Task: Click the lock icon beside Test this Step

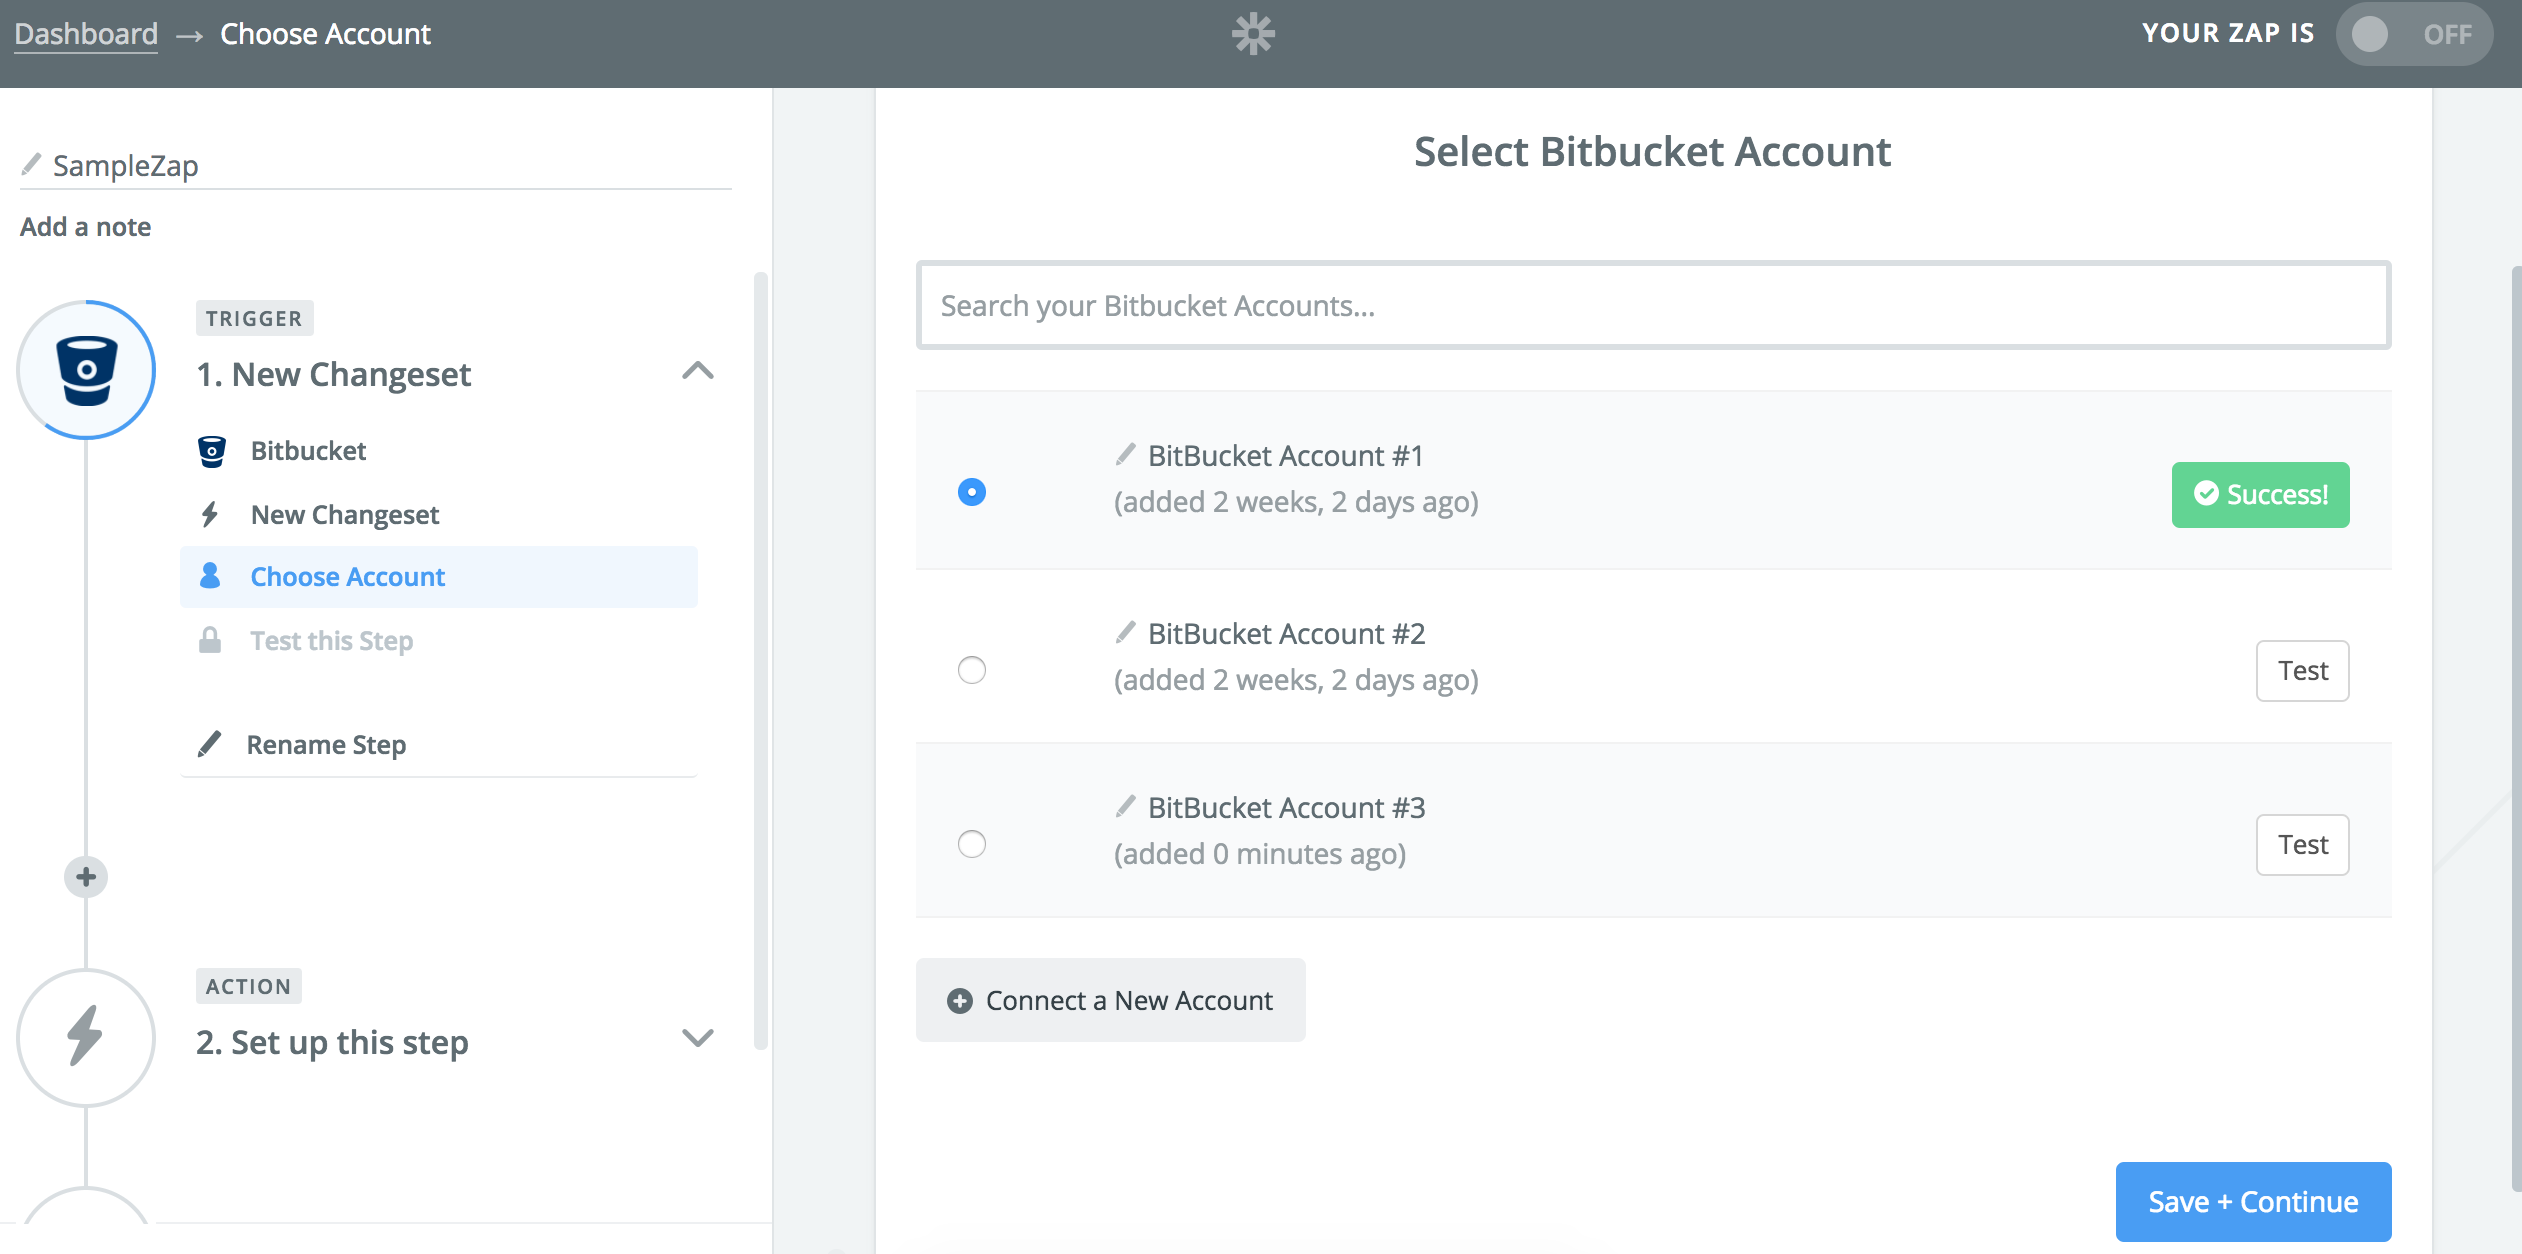Action: point(210,640)
